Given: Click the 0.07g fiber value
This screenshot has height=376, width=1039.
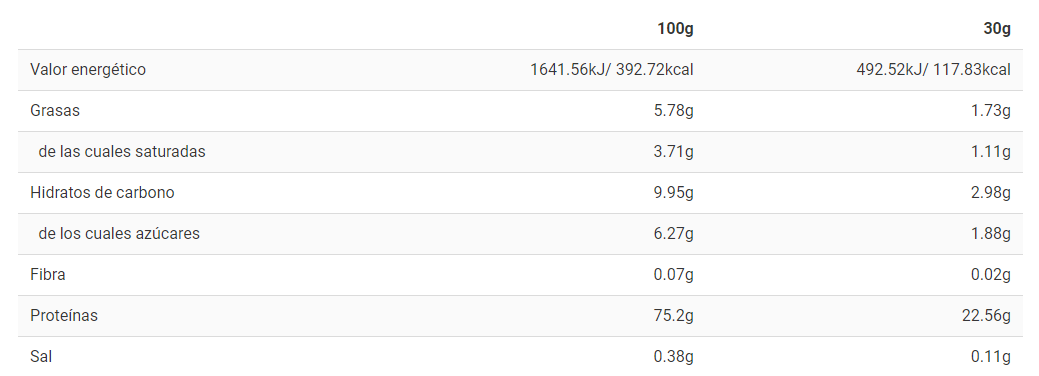Looking at the screenshot, I should tap(674, 275).
